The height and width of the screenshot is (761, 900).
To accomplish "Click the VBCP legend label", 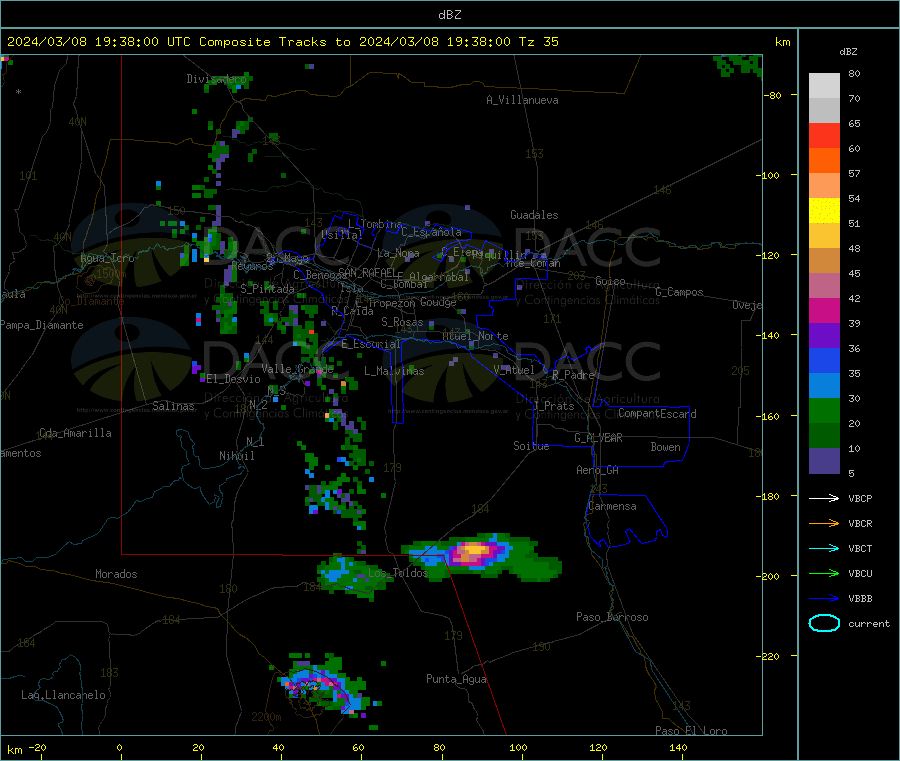I will (x=860, y=498).
